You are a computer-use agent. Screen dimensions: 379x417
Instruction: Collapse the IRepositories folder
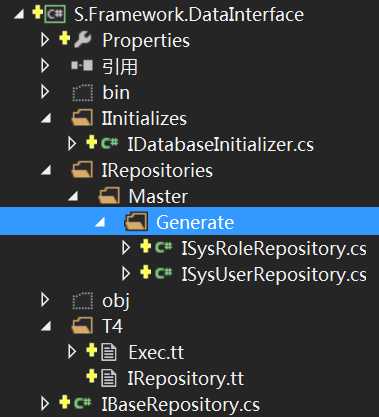46,171
